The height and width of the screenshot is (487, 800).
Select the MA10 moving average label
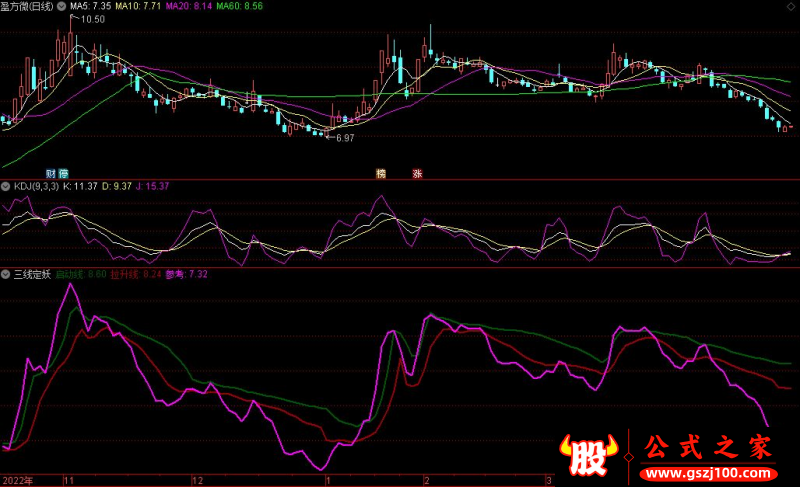[x=141, y=6]
